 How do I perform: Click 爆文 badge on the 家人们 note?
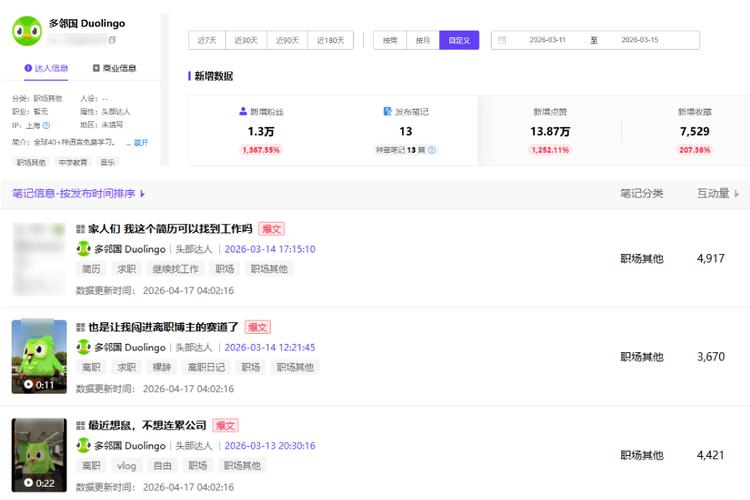pos(272,229)
